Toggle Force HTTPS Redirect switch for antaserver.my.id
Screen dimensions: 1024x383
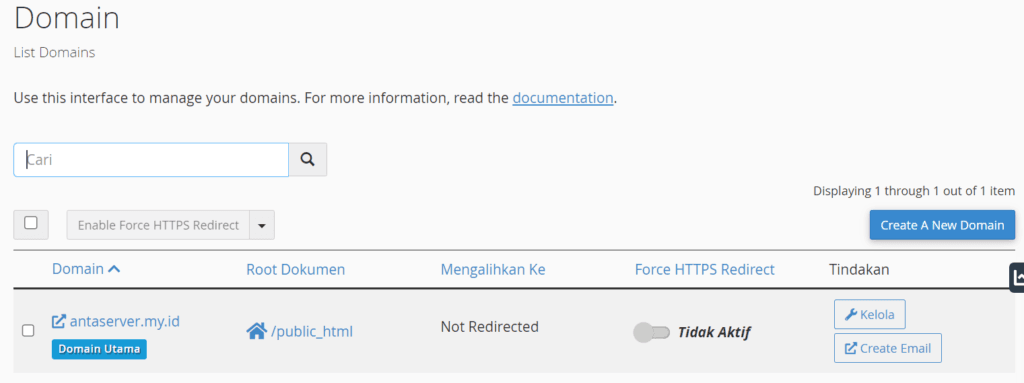pos(652,333)
